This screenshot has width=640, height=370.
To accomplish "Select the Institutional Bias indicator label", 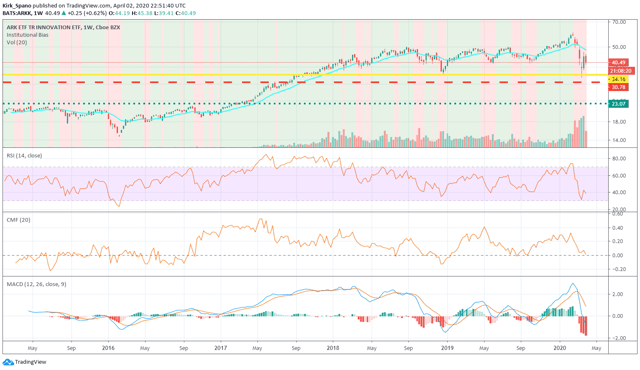I will [27, 35].
